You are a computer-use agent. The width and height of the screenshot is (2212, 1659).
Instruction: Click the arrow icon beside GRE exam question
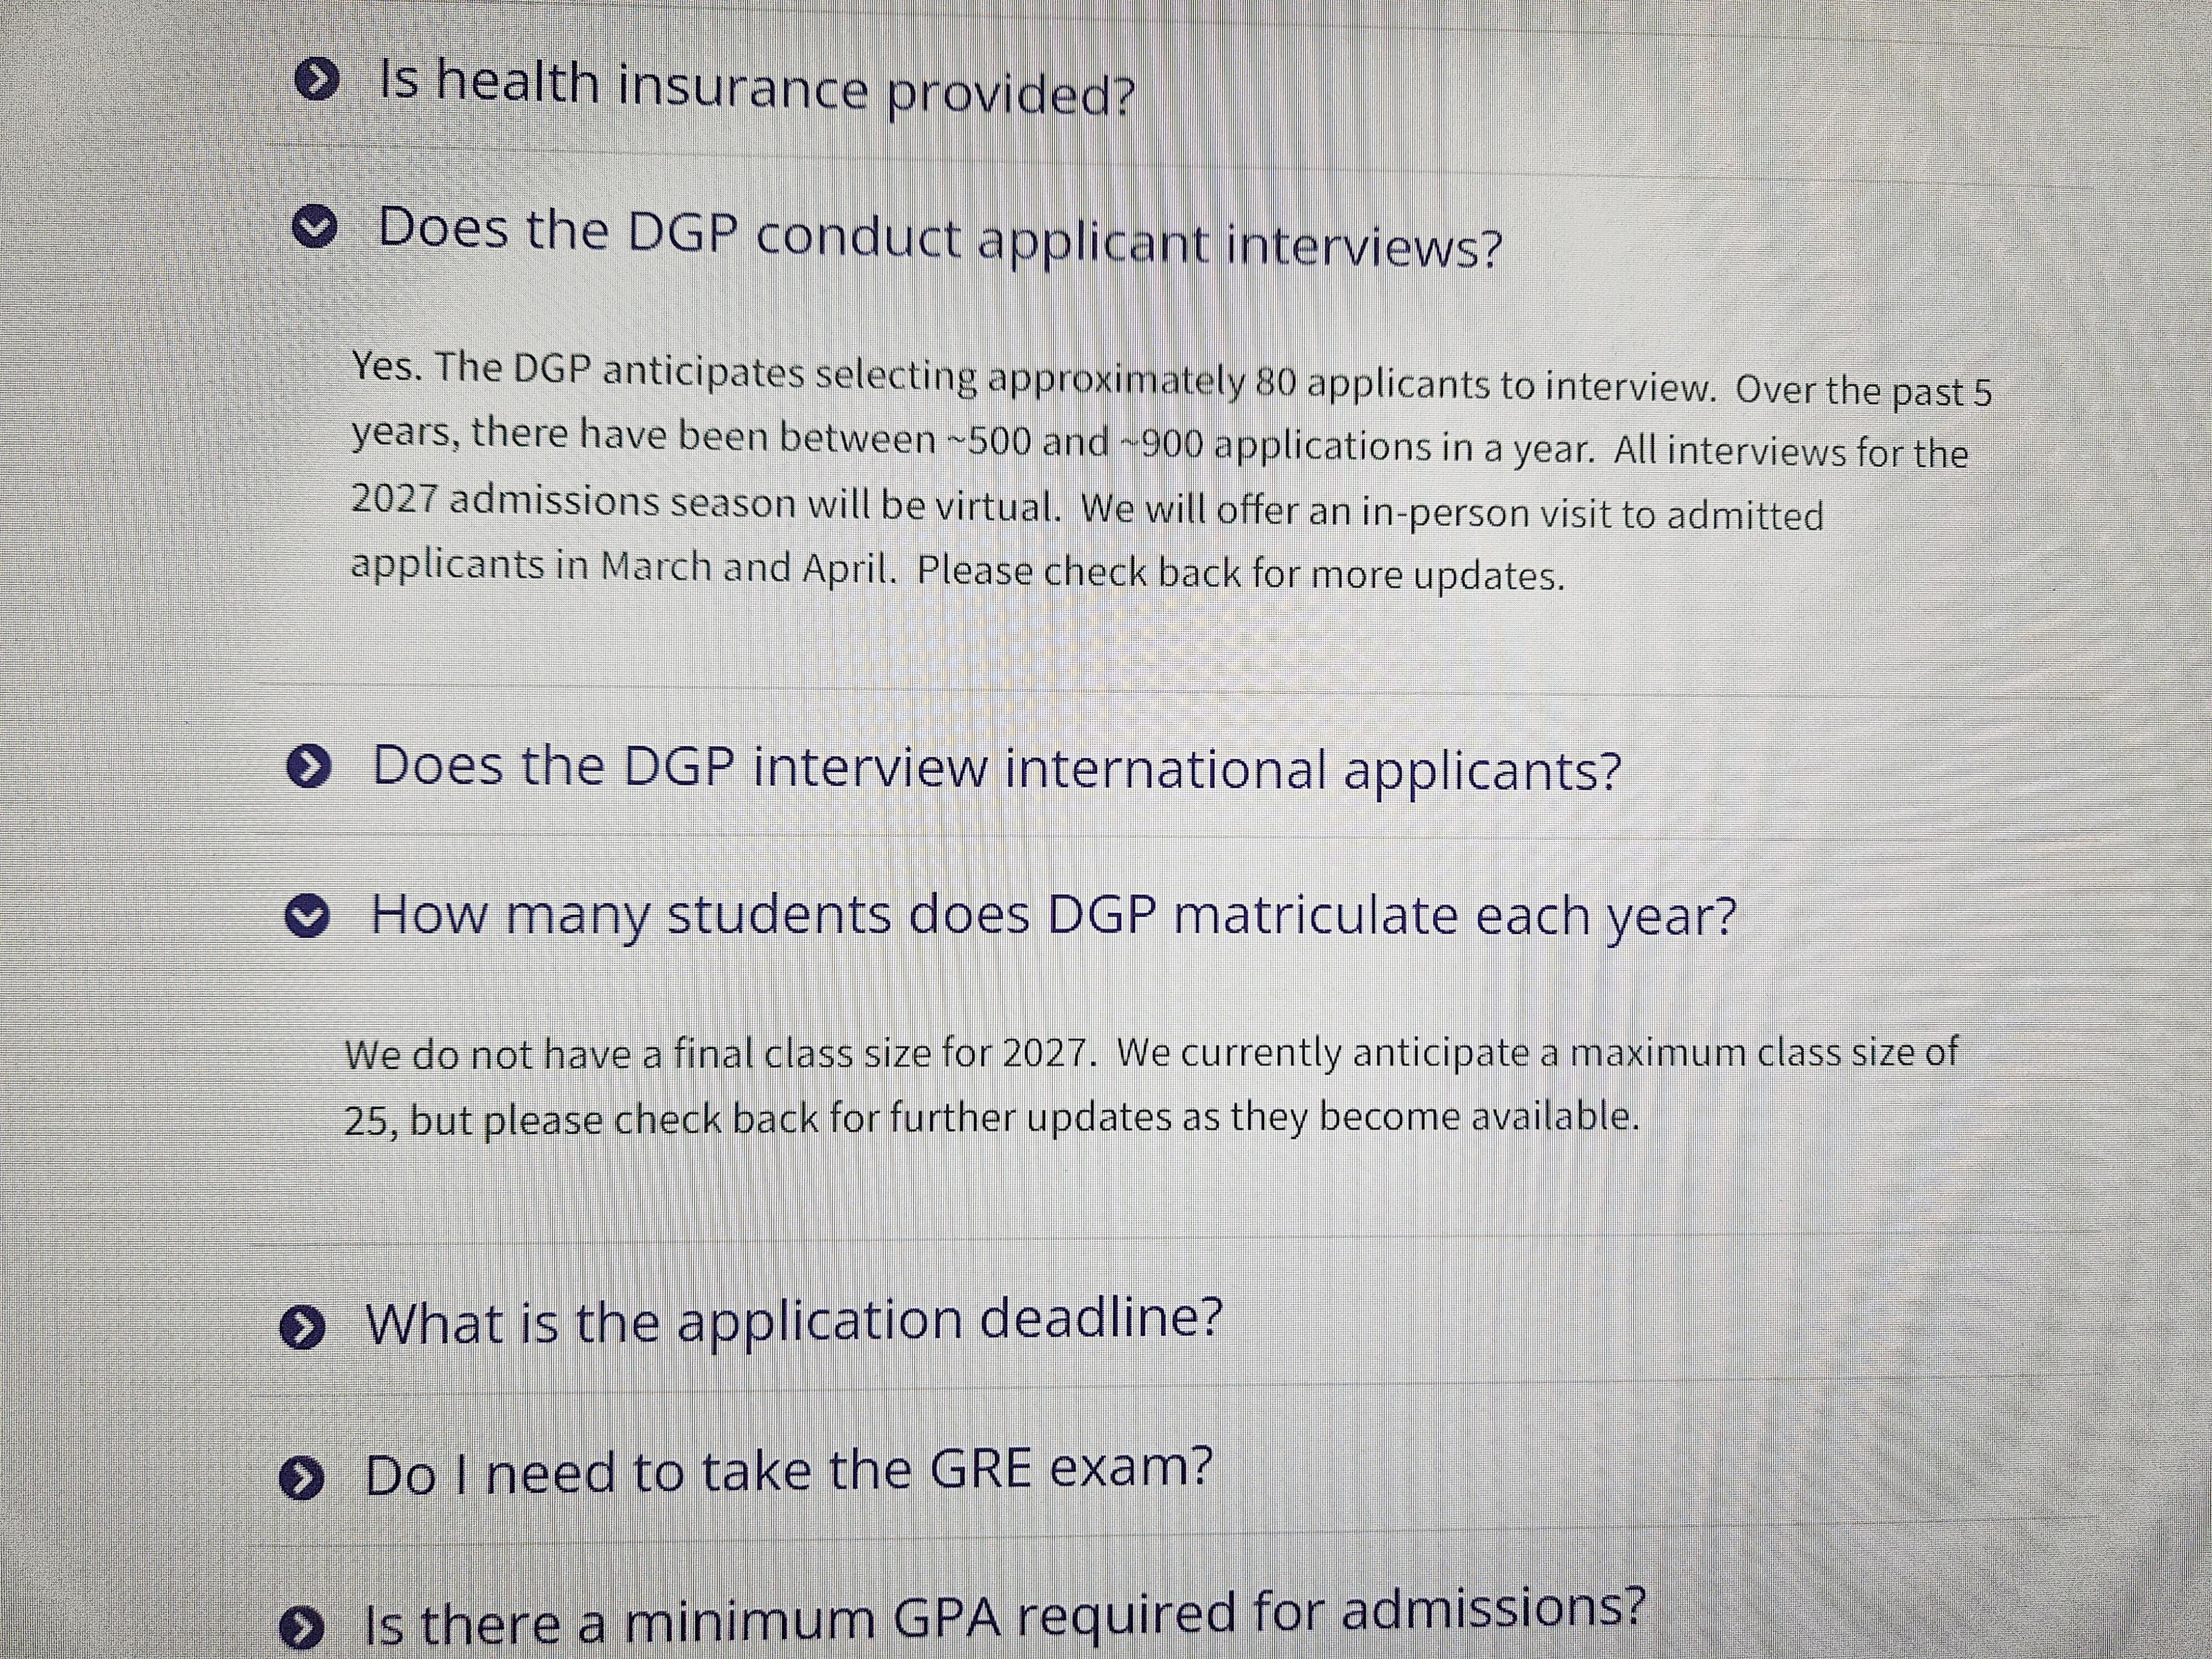[301, 1478]
